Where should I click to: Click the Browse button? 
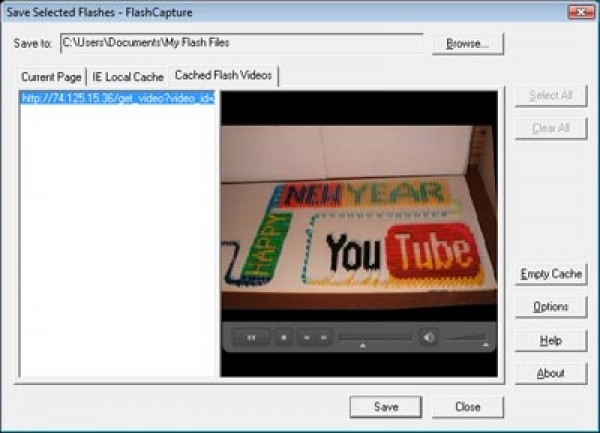[x=468, y=44]
